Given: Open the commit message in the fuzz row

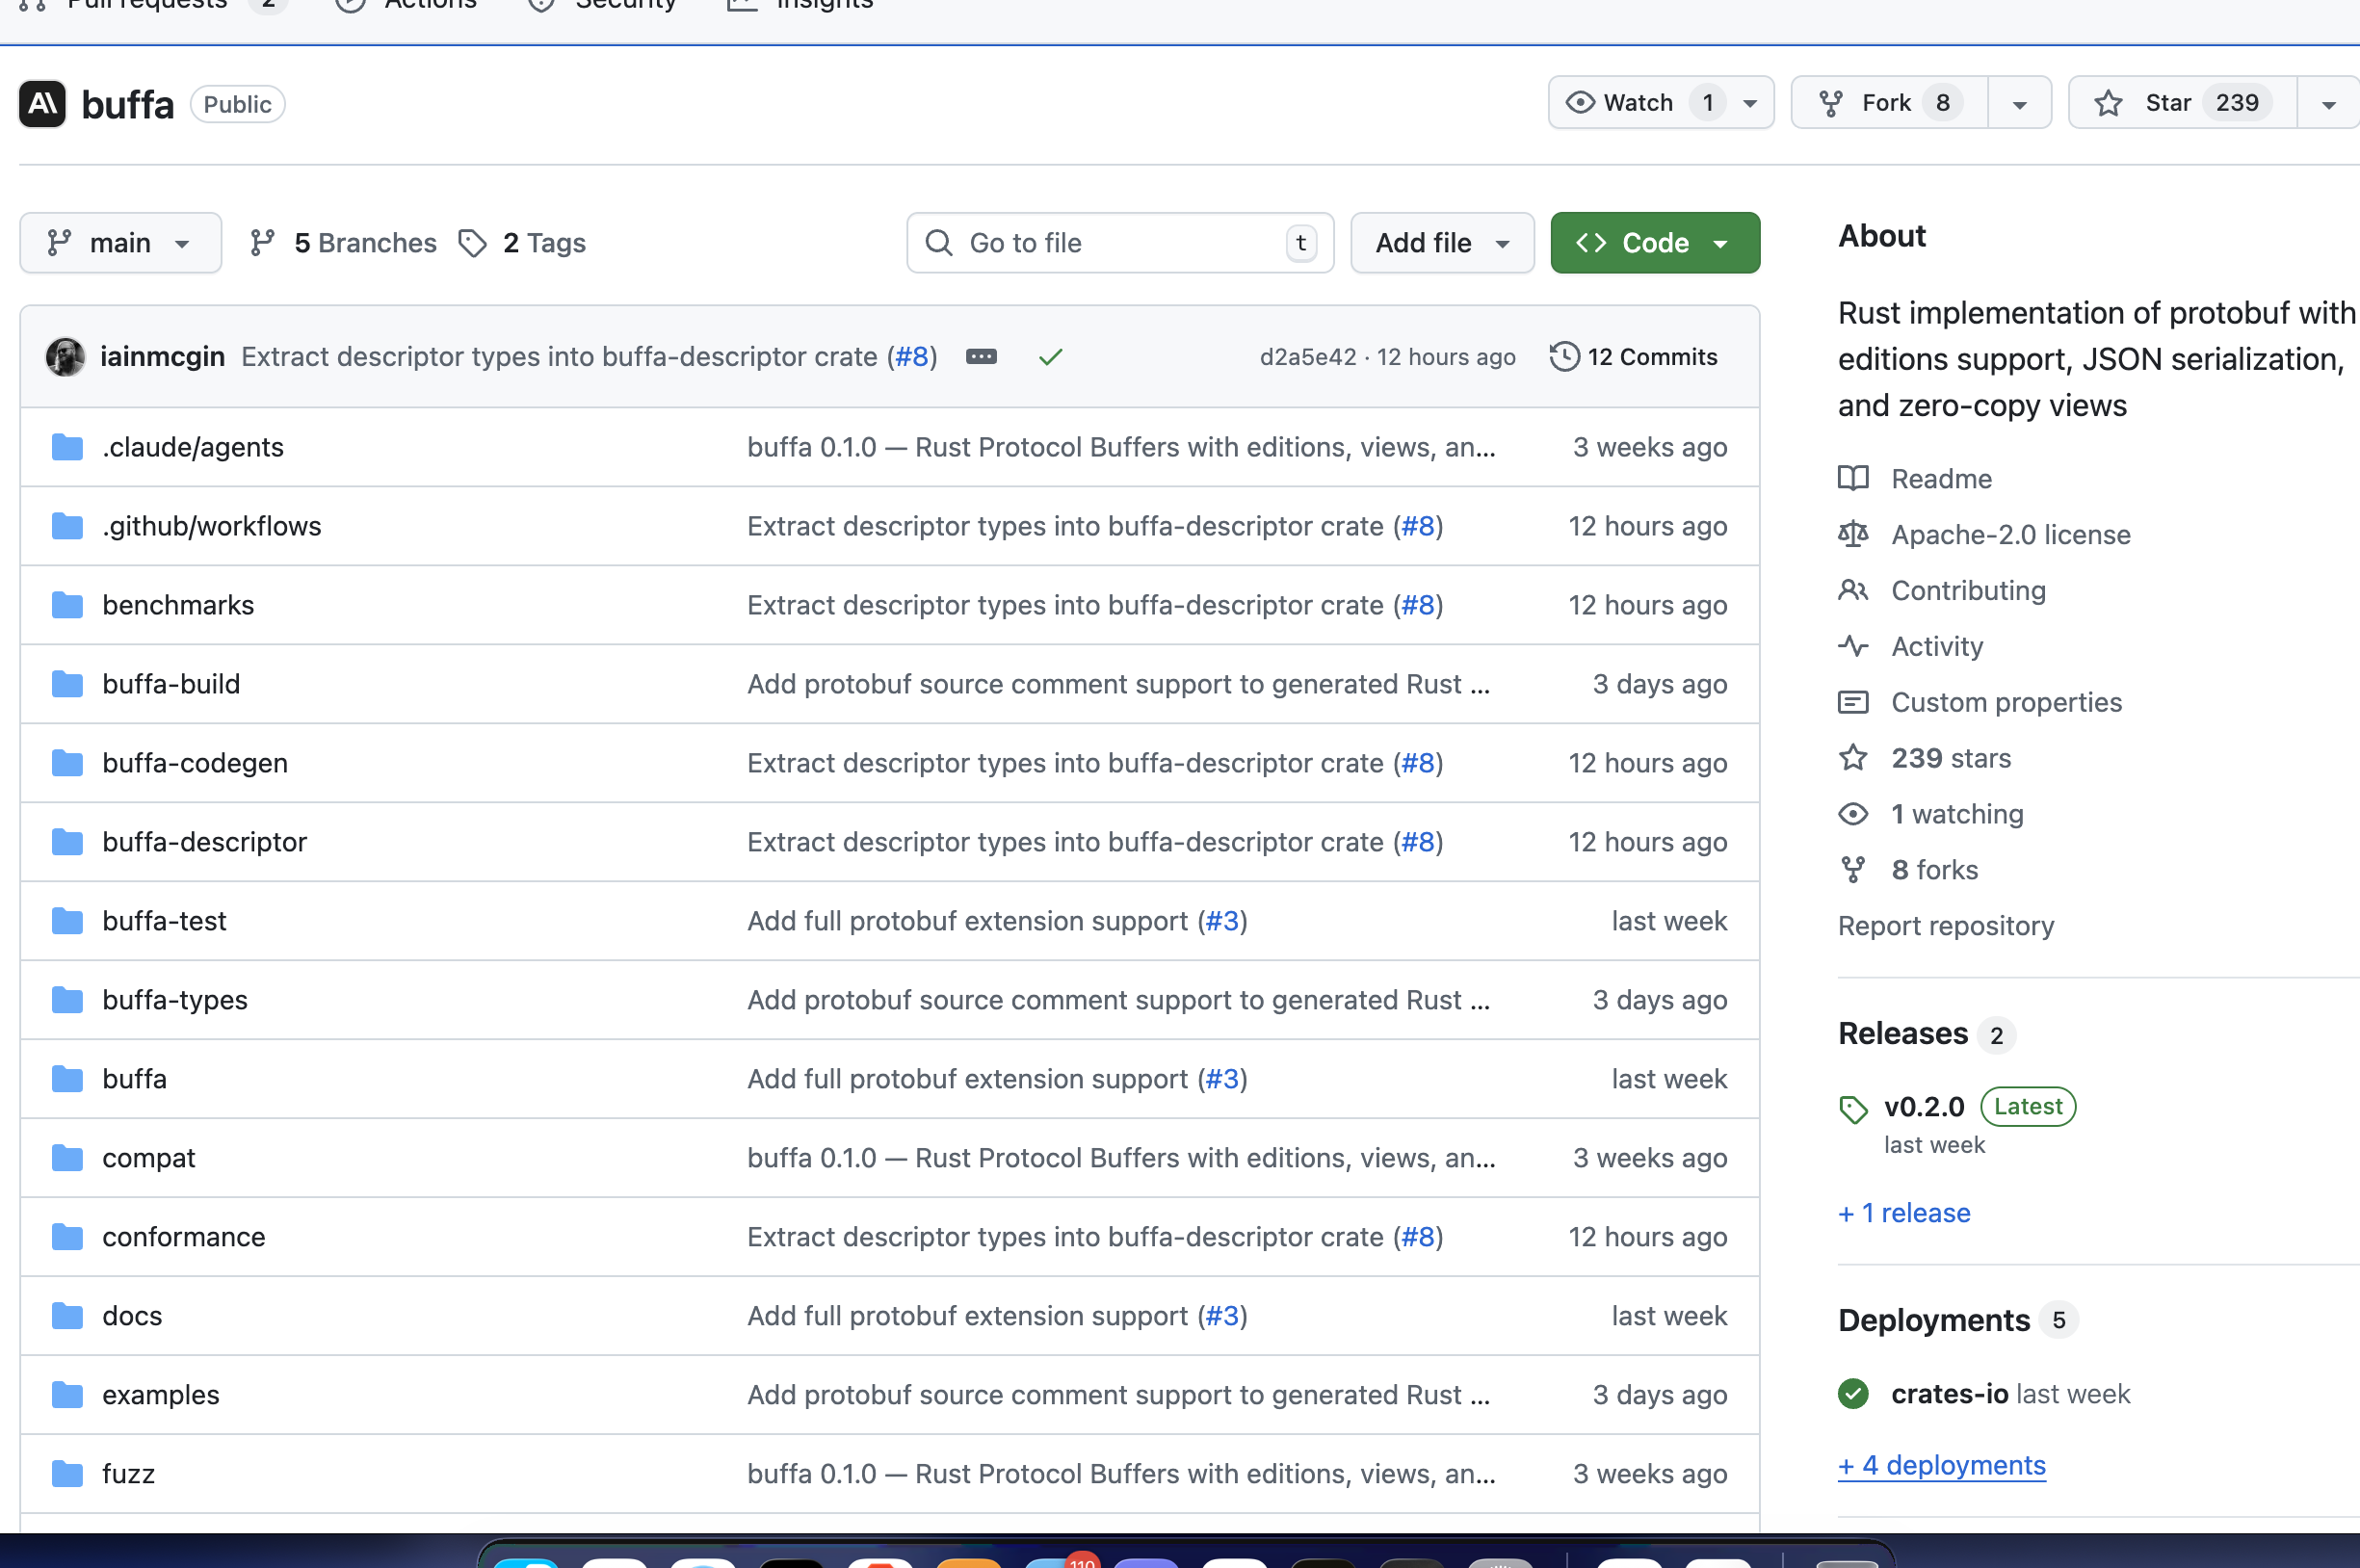Looking at the screenshot, I should [1122, 1474].
